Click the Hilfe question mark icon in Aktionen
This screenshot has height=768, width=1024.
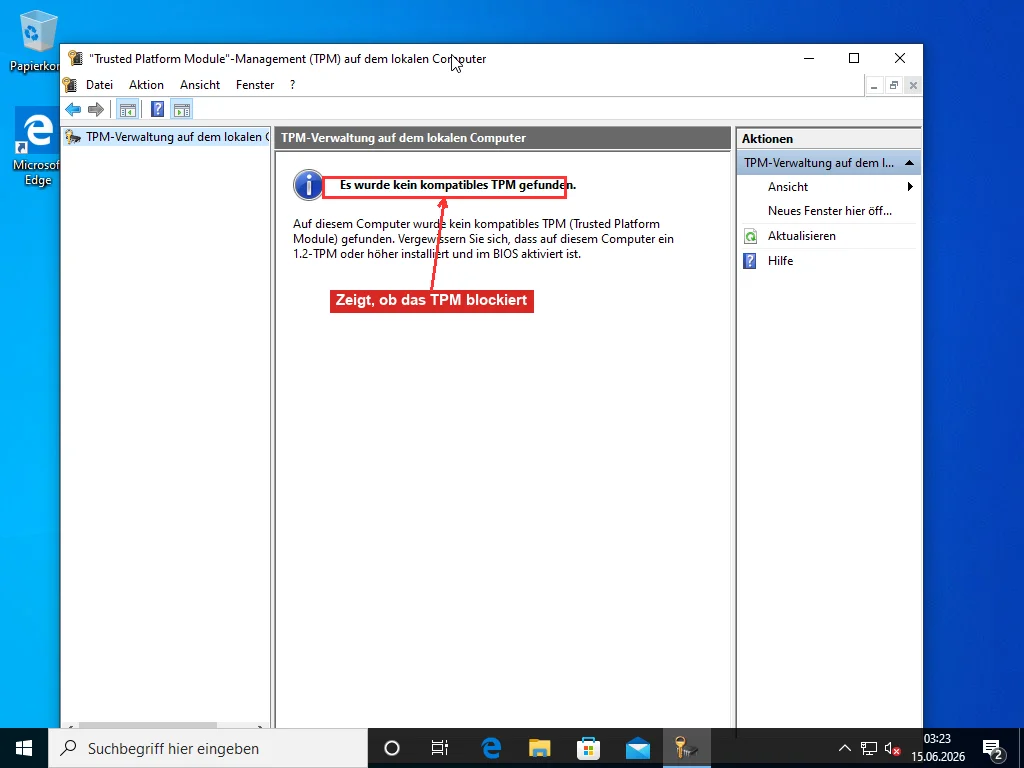click(750, 261)
